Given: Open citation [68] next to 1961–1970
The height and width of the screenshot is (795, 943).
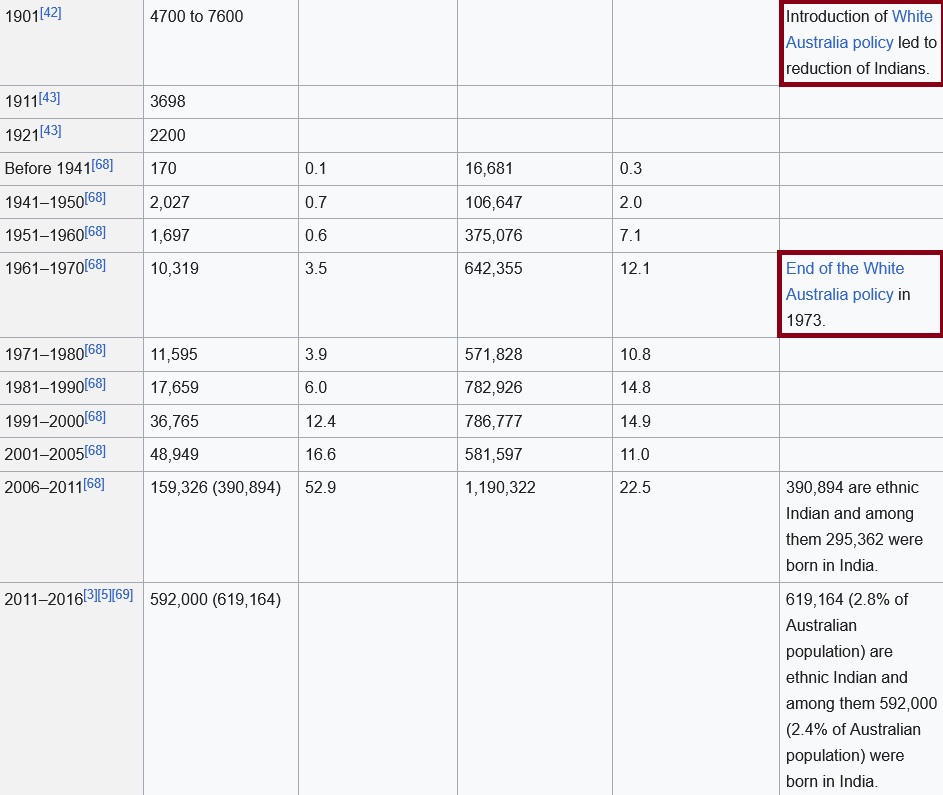Looking at the screenshot, I should pyautogui.click(x=95, y=264).
